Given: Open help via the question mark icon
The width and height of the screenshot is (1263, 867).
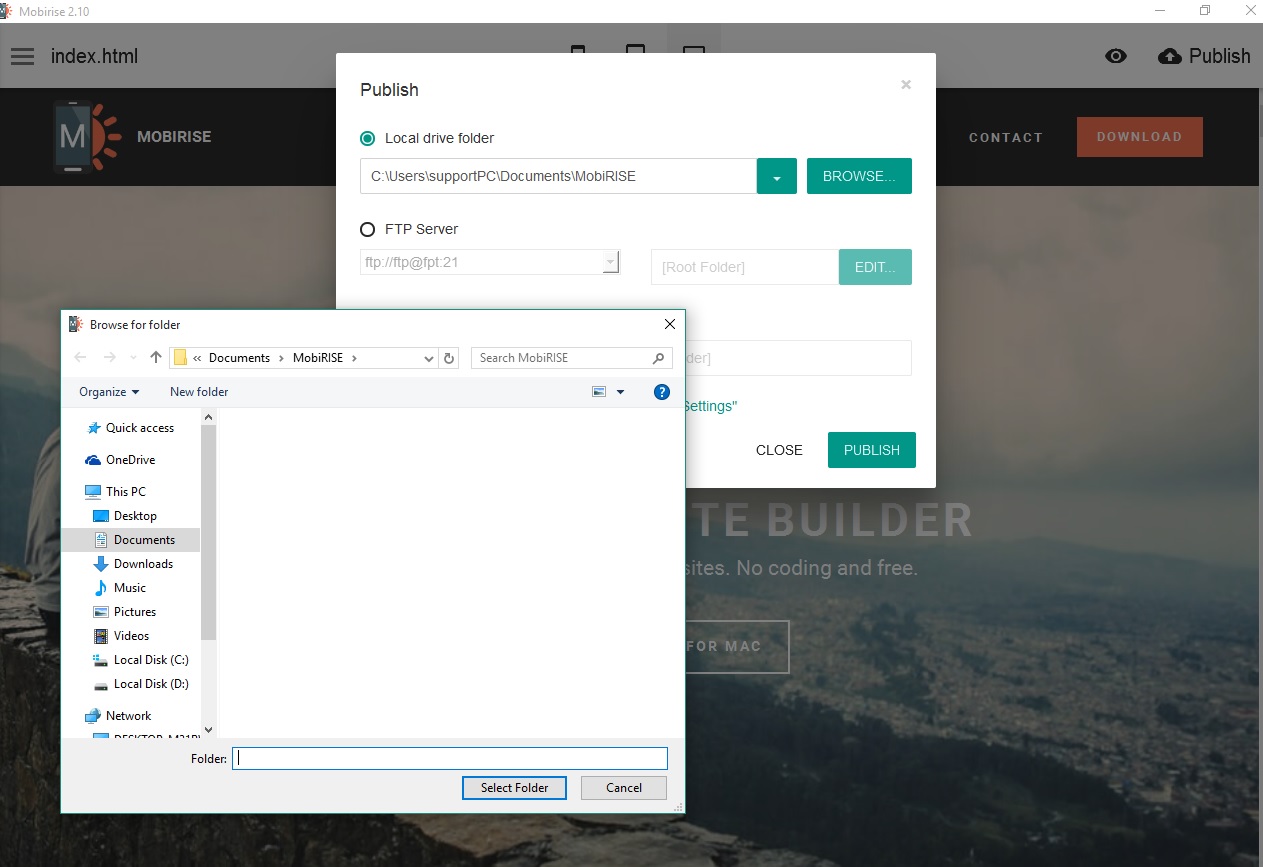Looking at the screenshot, I should click(661, 391).
